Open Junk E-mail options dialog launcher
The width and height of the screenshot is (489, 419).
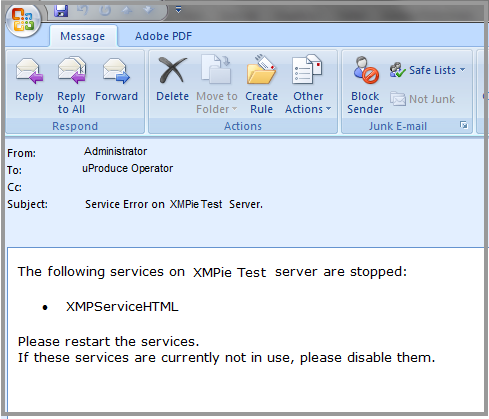click(464, 125)
